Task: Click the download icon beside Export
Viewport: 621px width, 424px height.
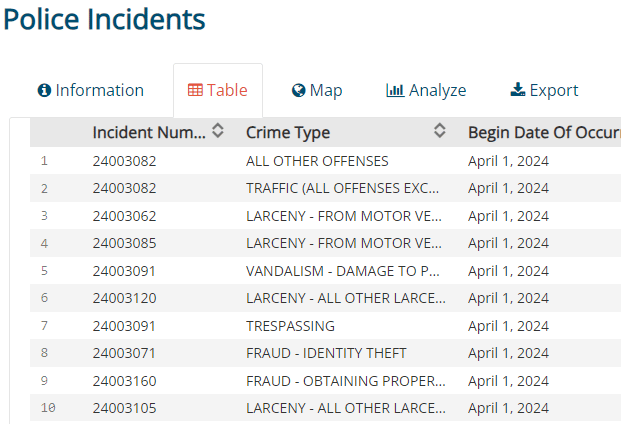Action: 517,90
